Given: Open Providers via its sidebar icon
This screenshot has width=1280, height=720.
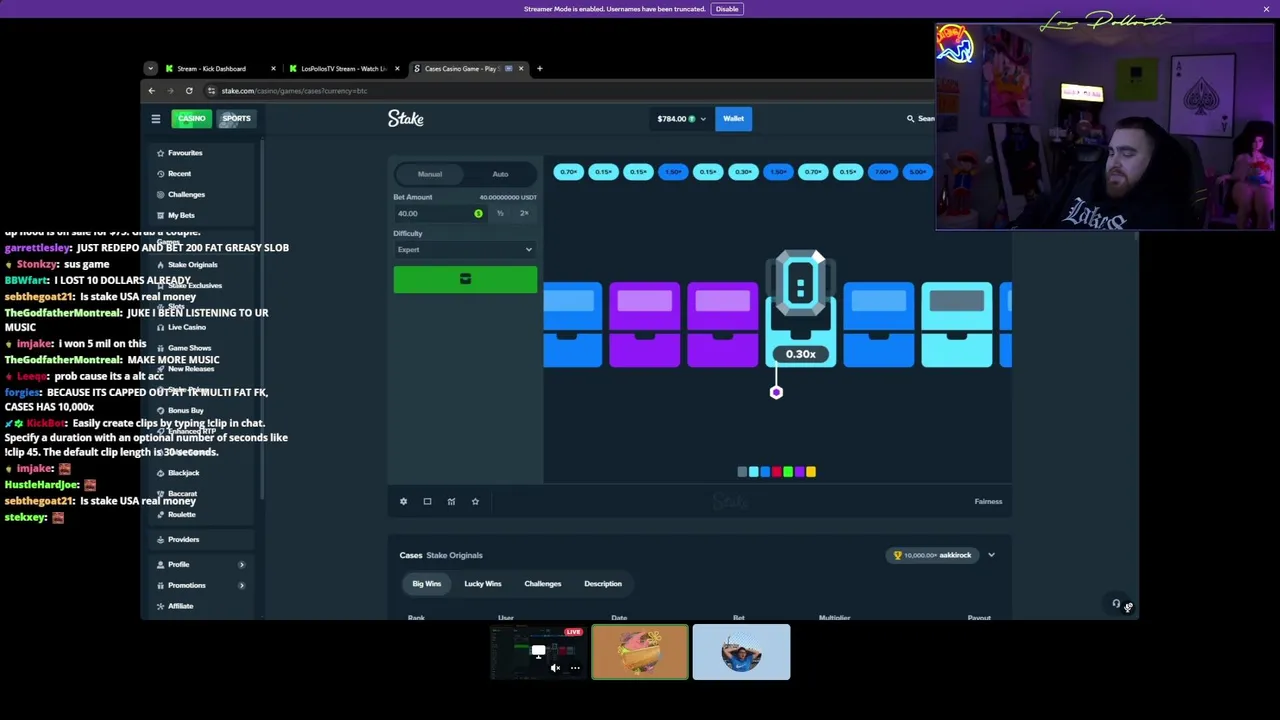Looking at the screenshot, I should click(160, 540).
